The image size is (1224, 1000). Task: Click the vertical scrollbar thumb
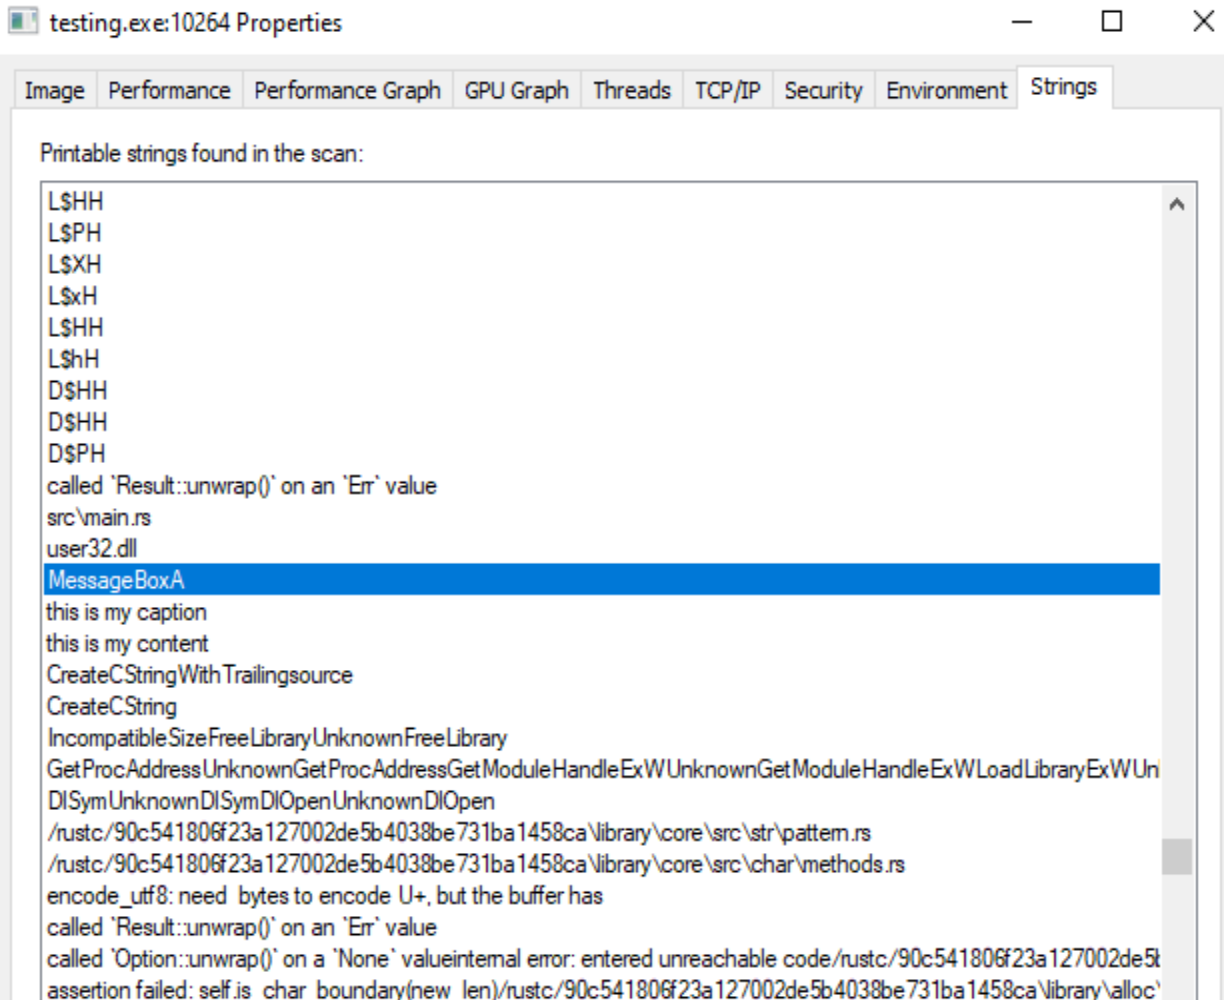point(1177,856)
